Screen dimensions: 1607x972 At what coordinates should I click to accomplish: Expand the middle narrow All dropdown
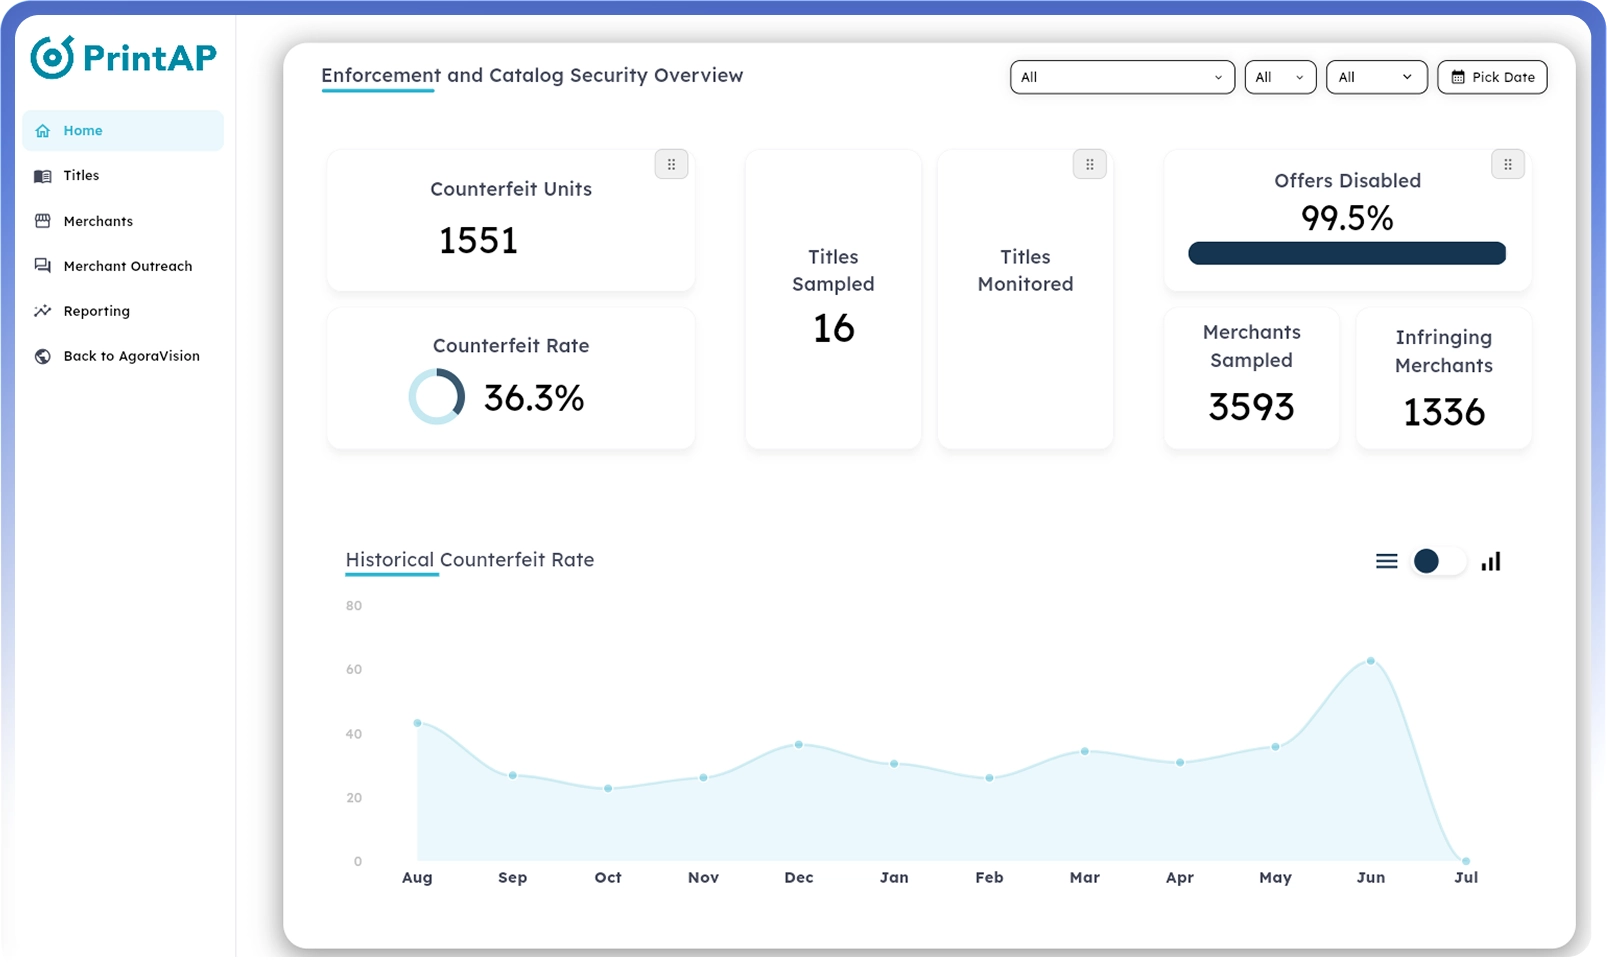(x=1280, y=77)
